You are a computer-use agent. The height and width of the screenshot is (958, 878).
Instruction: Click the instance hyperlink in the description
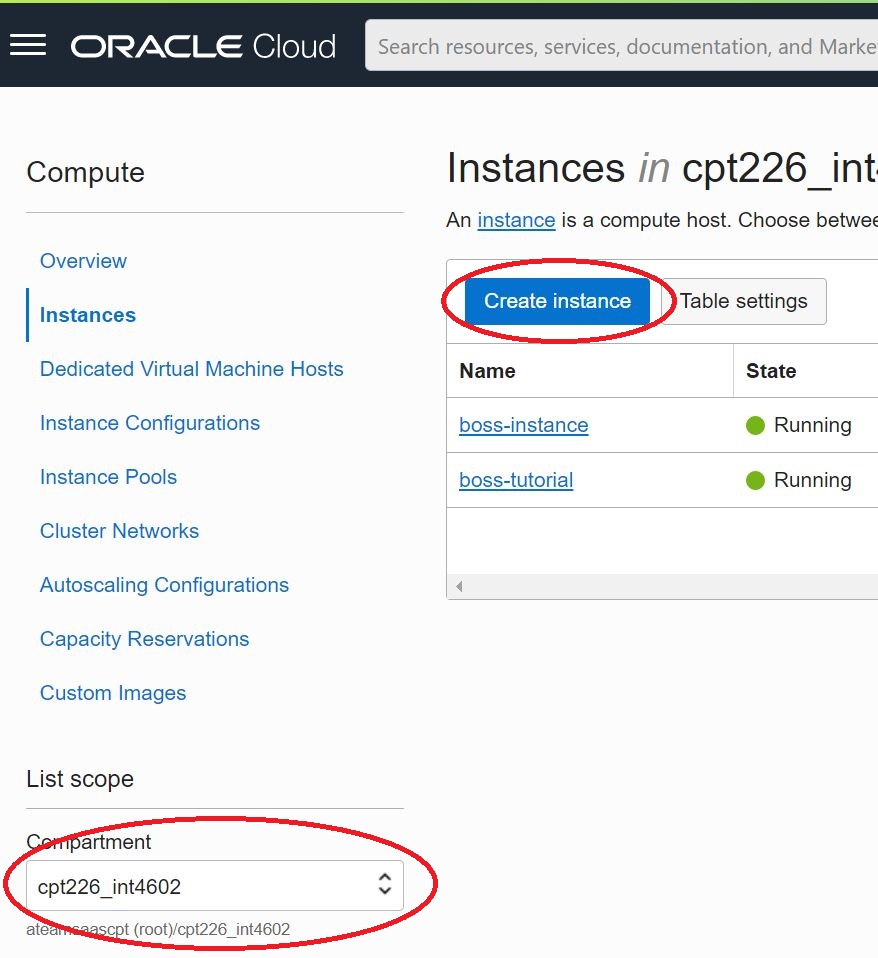516,220
